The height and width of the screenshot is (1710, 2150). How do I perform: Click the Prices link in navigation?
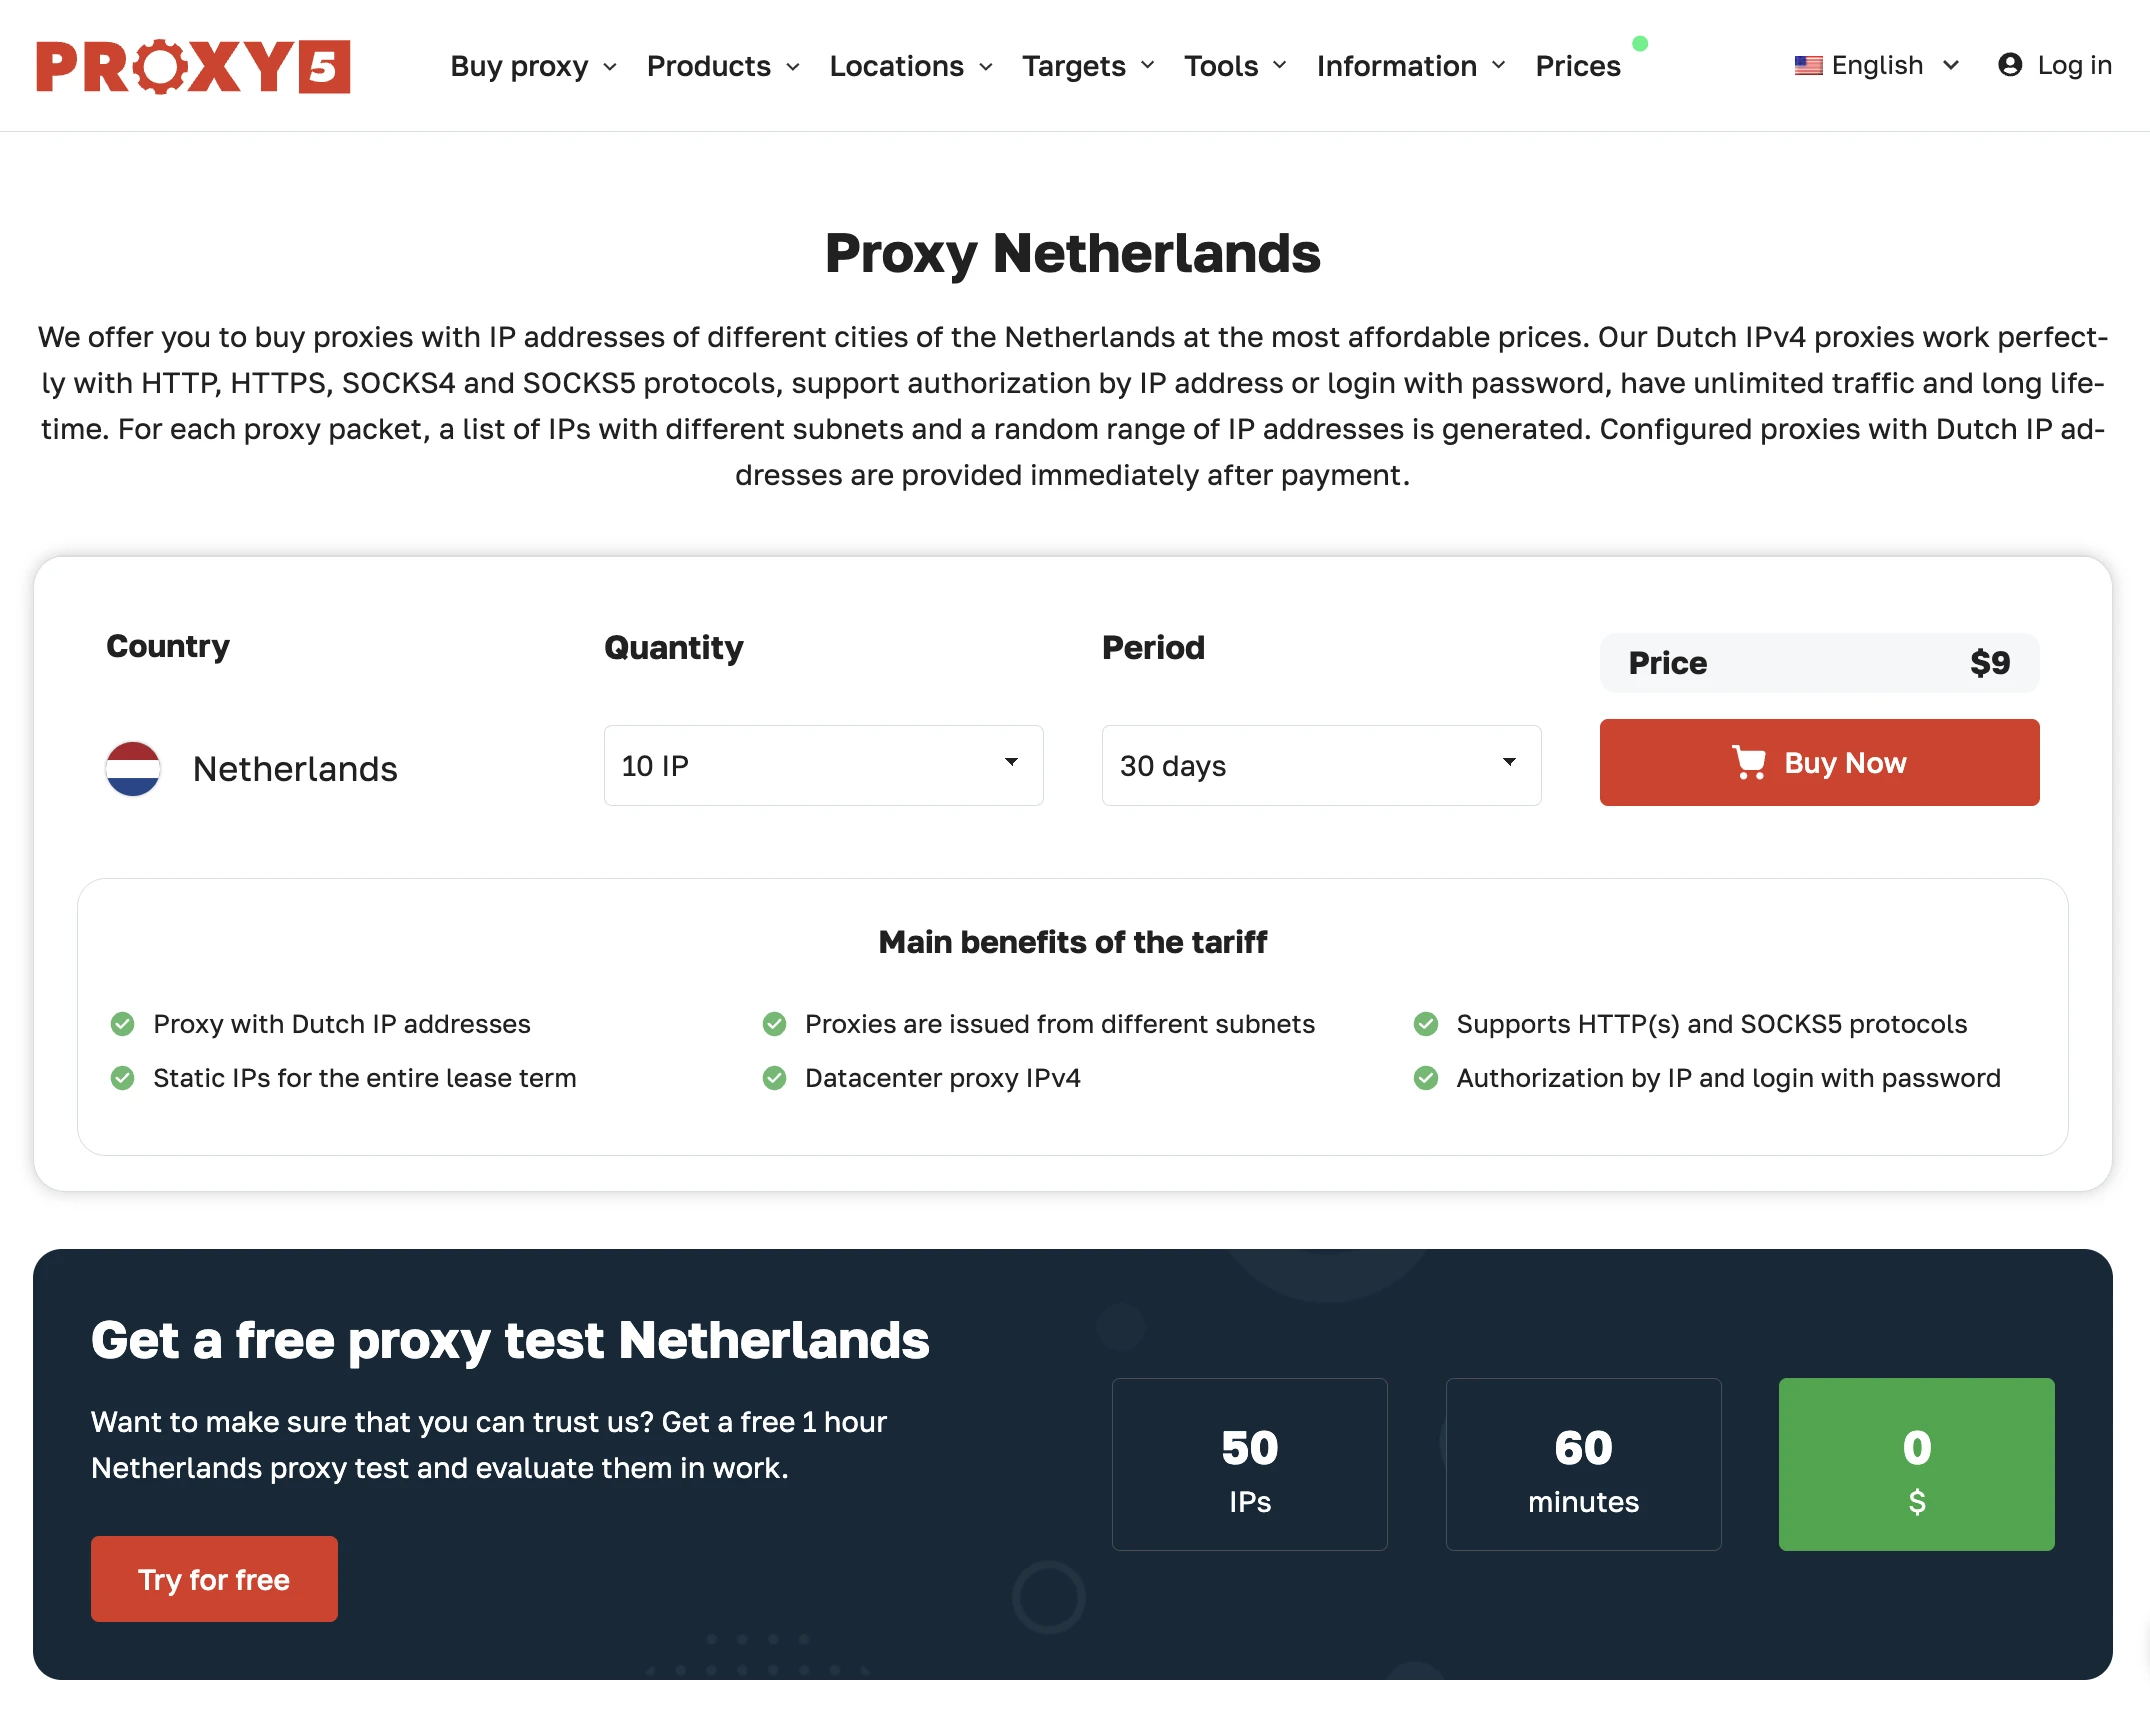tap(1577, 66)
